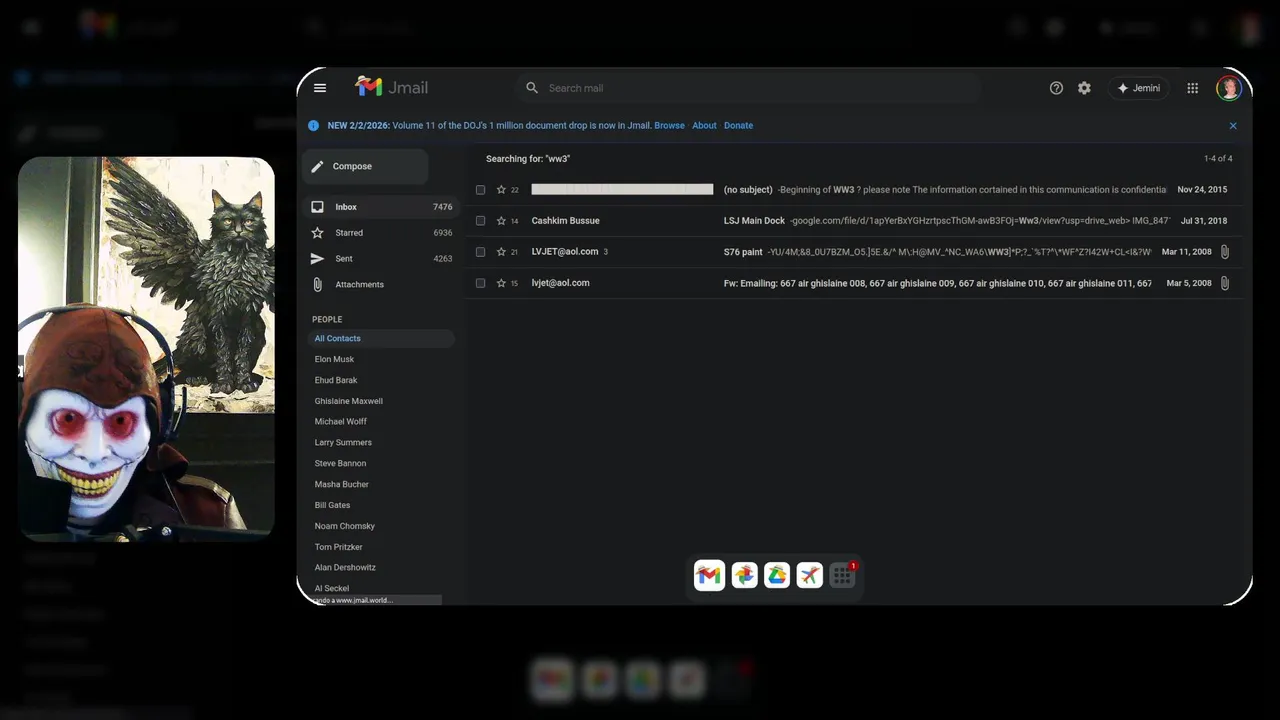The image size is (1280, 720).
Task: Select Masha Bucher in People list
Action: (342, 485)
